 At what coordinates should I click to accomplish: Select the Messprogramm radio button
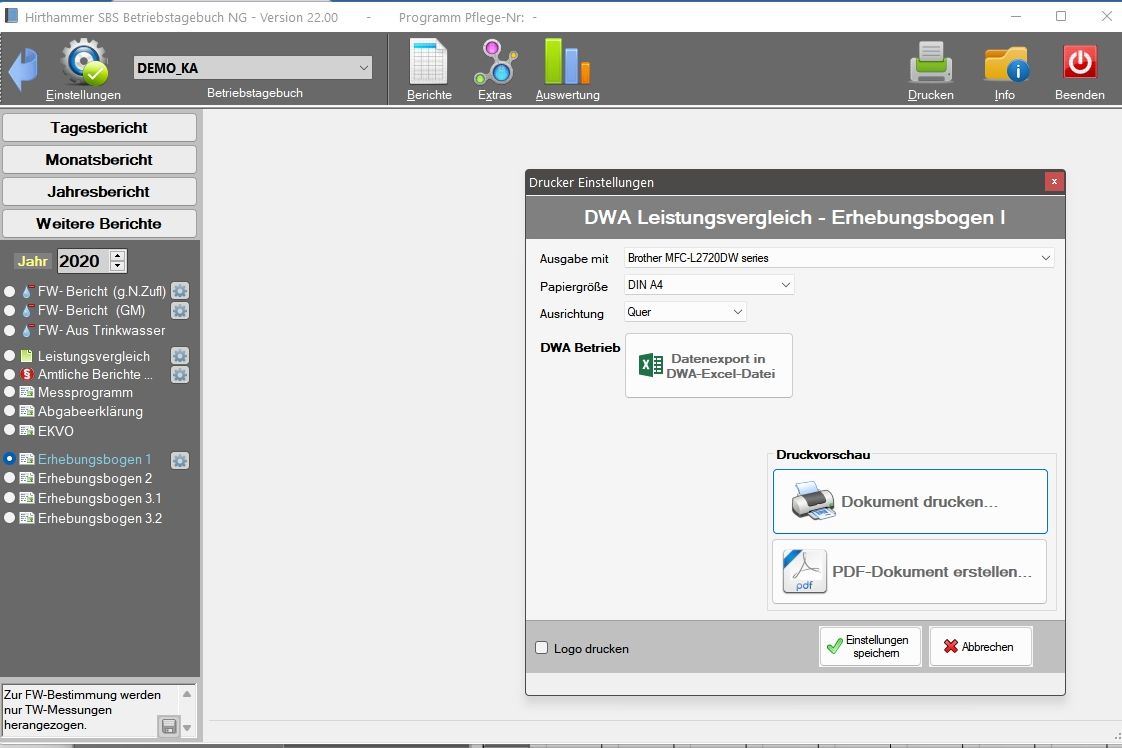[10, 393]
